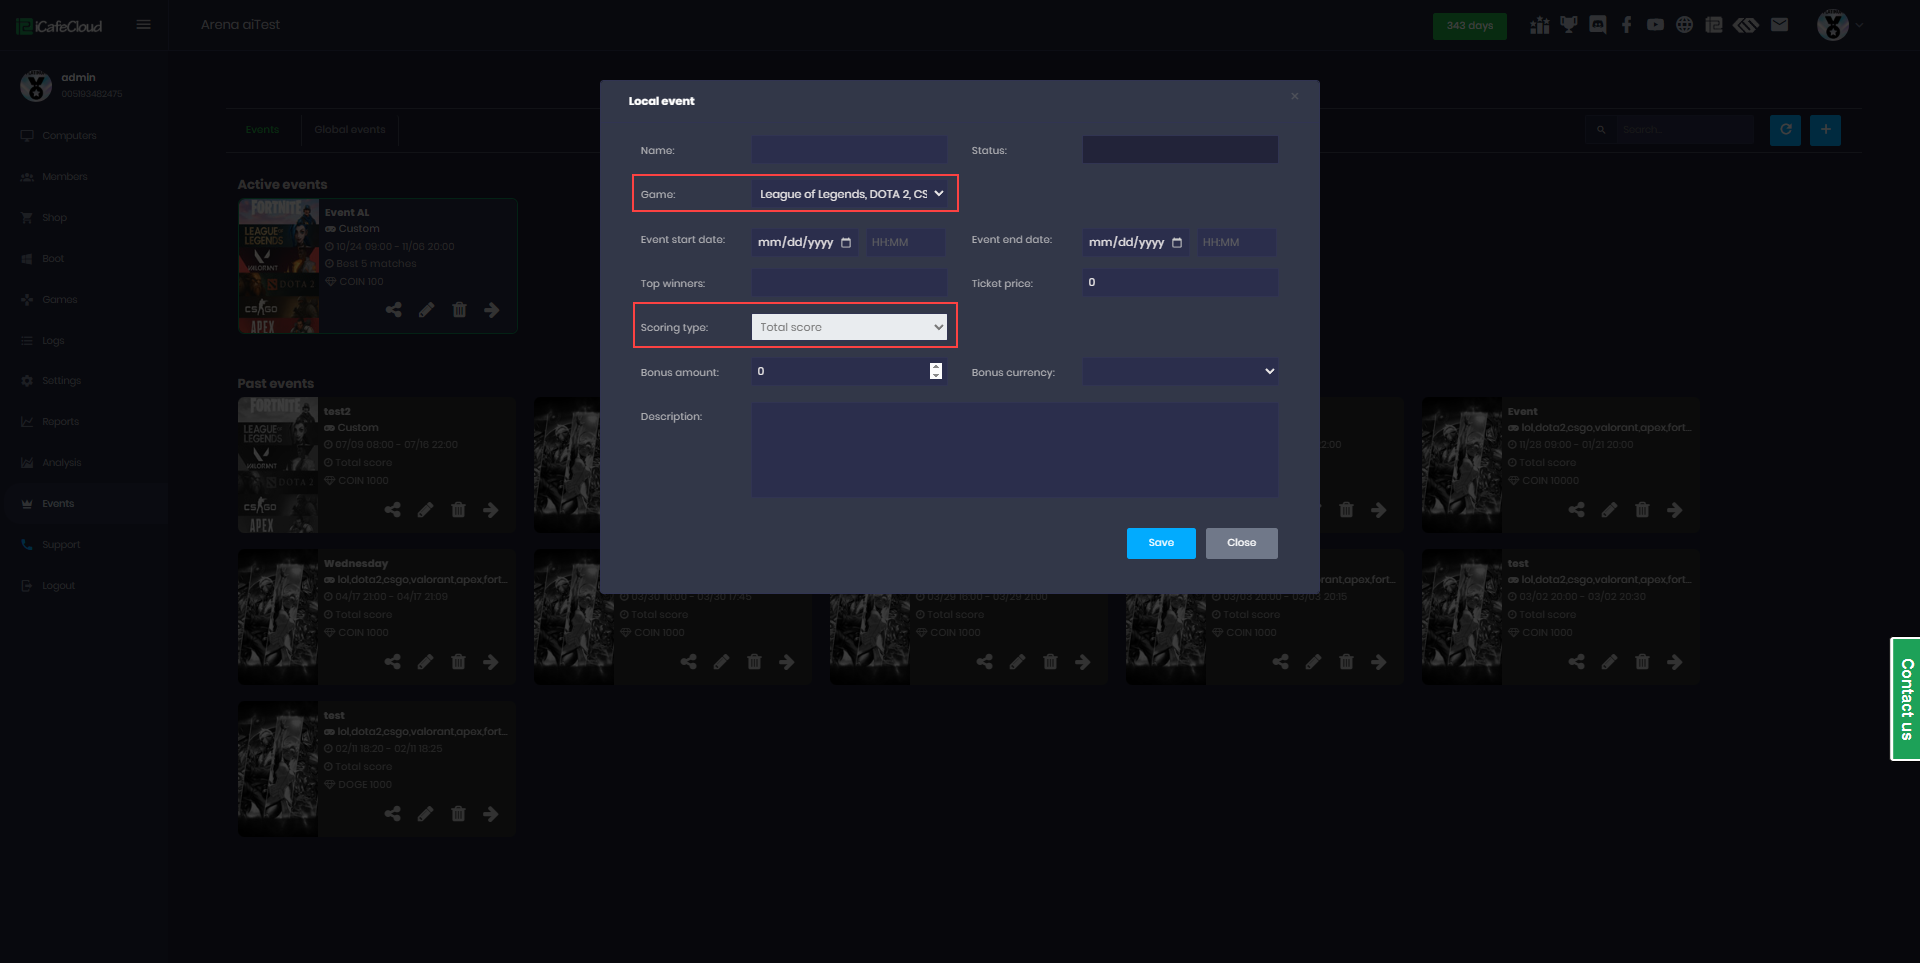The image size is (1920, 963).
Task: Click the Save button
Action: 1160,543
